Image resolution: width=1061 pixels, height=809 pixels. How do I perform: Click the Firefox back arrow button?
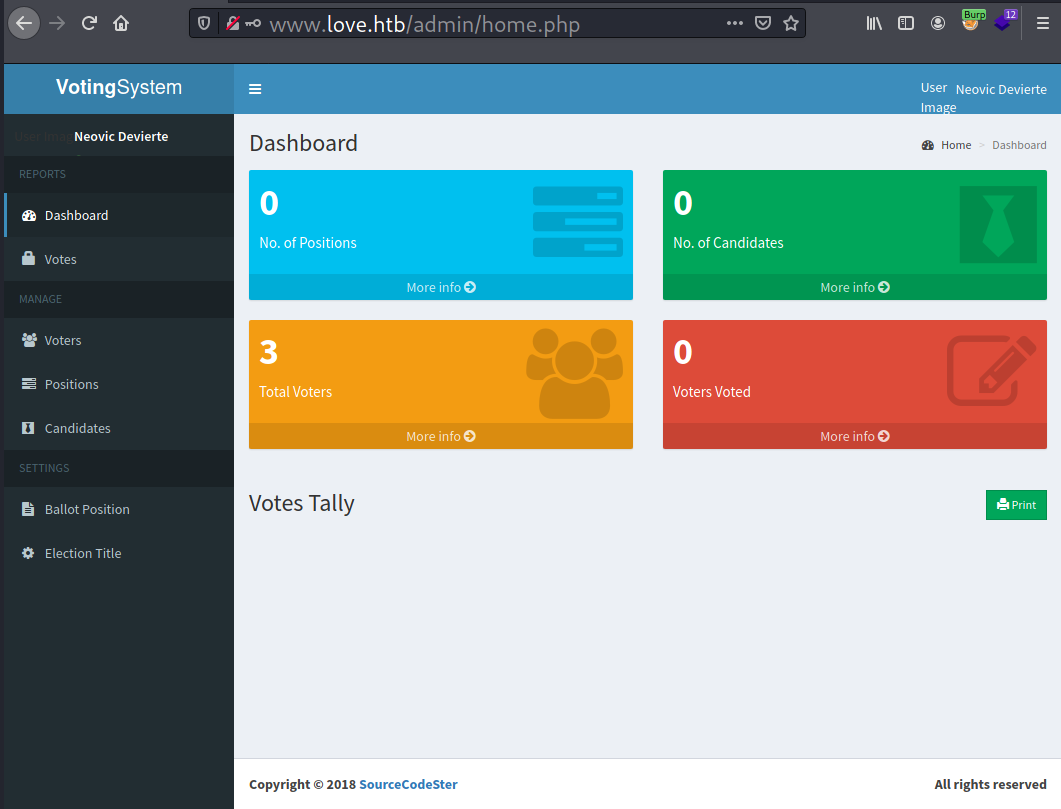[x=24, y=23]
